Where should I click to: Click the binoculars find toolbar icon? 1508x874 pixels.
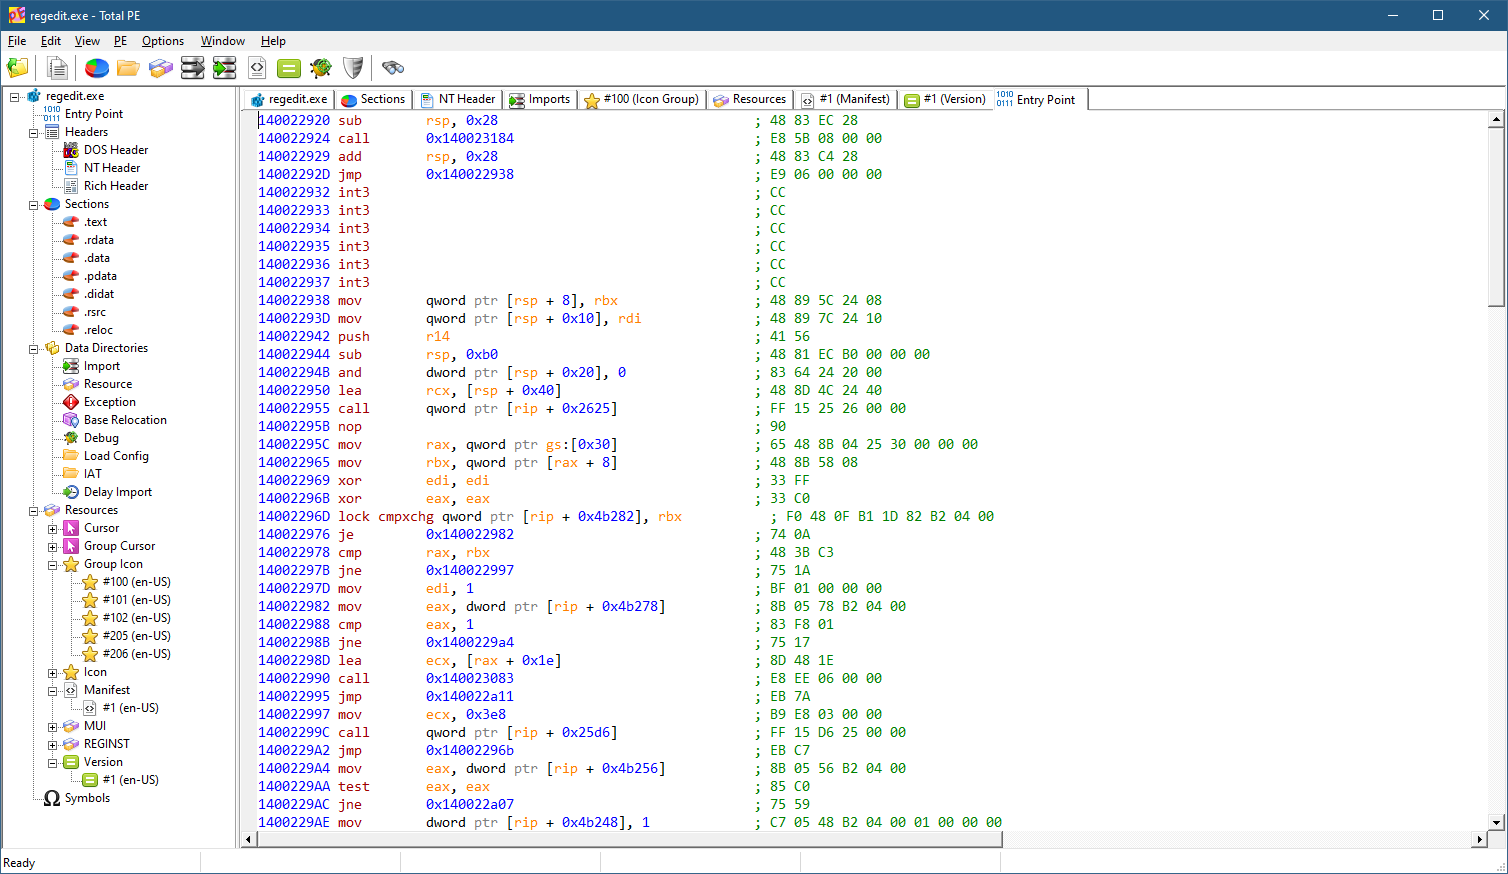click(393, 68)
